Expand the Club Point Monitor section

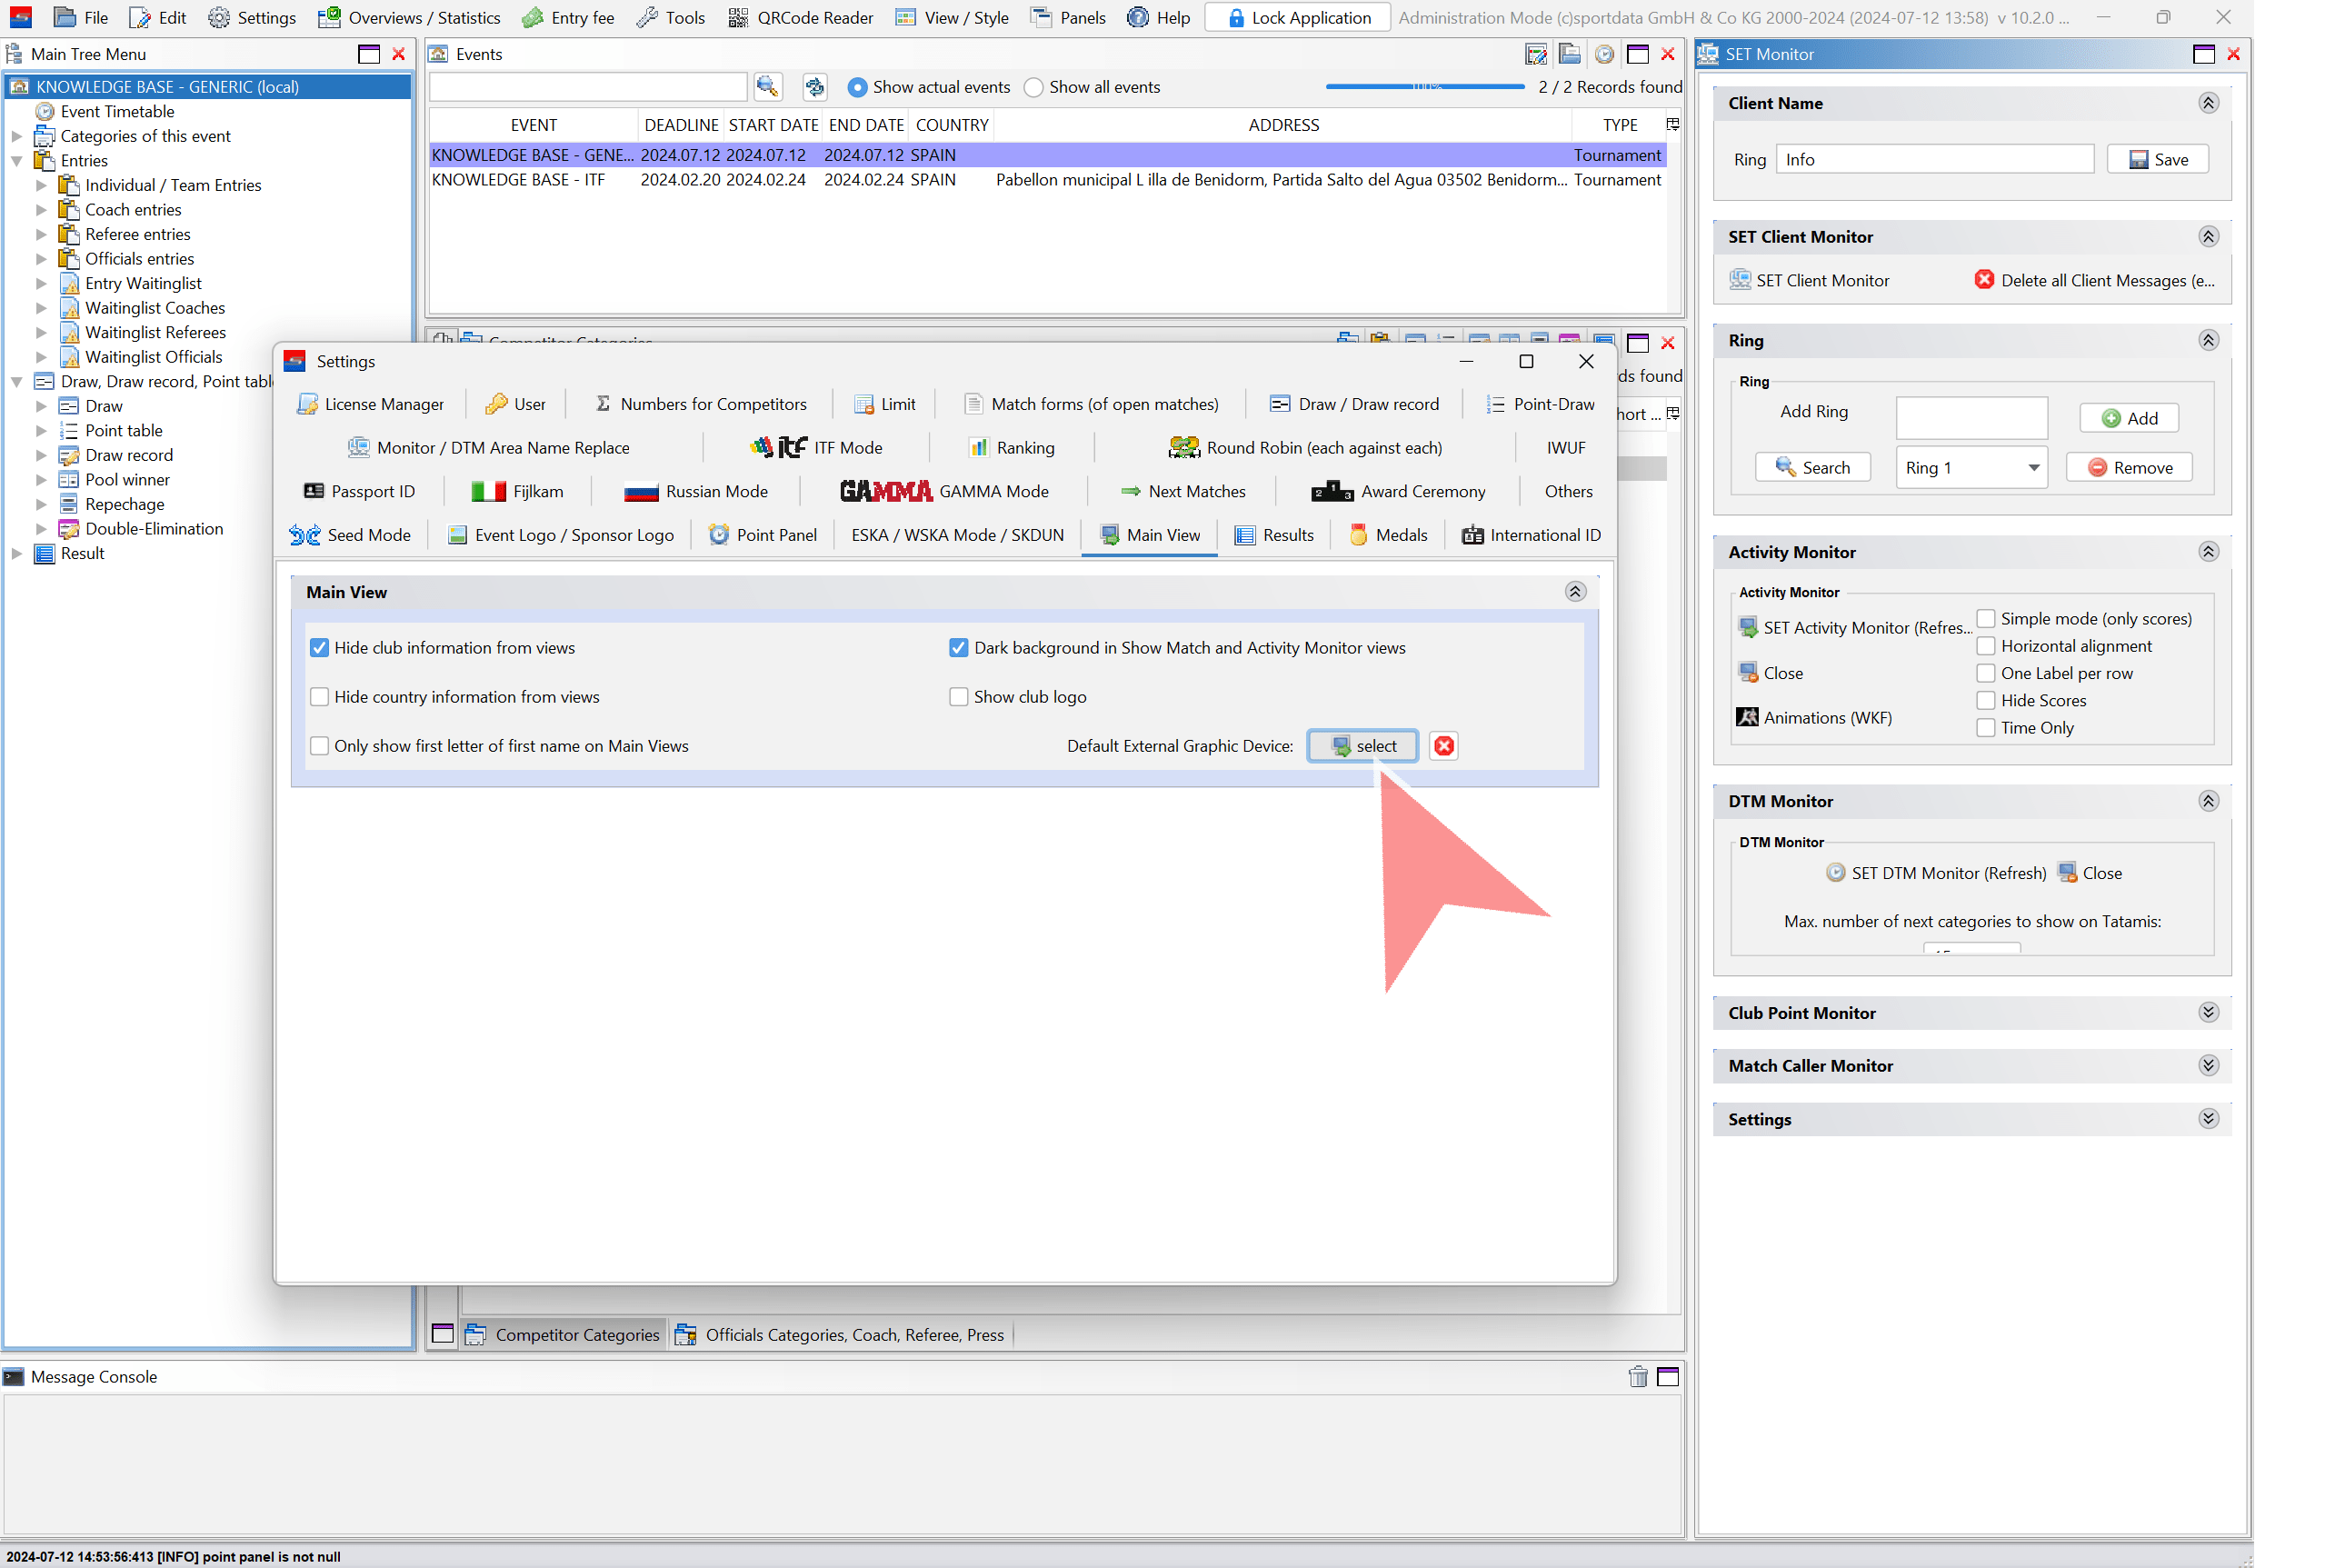click(2208, 1013)
